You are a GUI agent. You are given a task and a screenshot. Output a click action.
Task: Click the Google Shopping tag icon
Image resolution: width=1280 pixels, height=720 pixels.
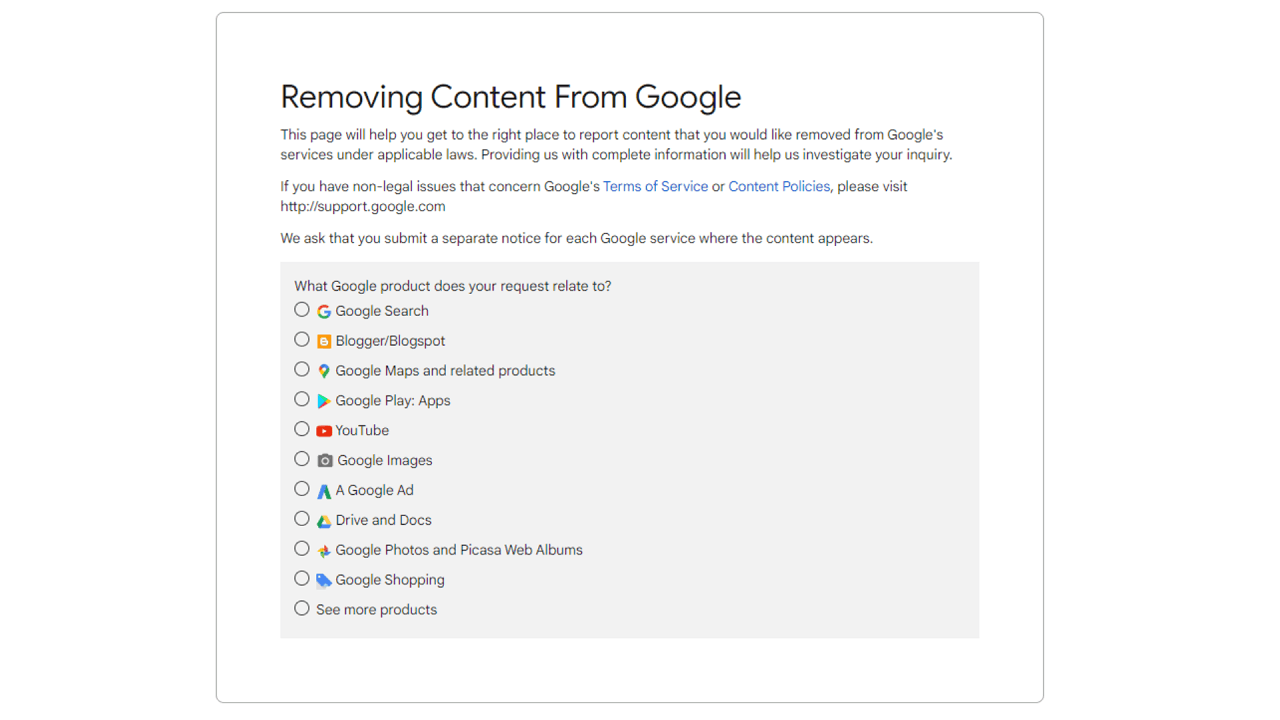pyautogui.click(x=323, y=579)
